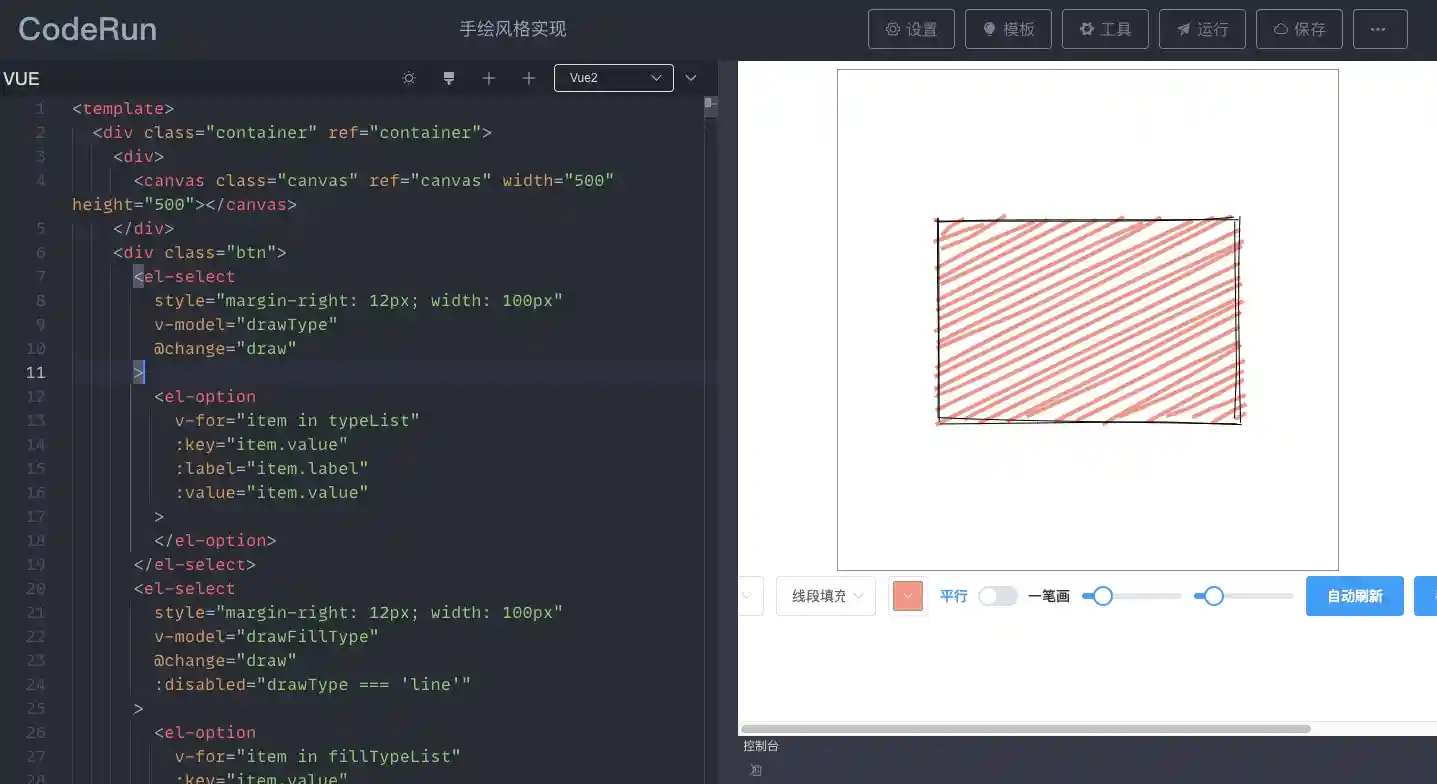
Task: Click the 自动刷新 auto-refresh button
Action: pyautogui.click(x=1354, y=595)
